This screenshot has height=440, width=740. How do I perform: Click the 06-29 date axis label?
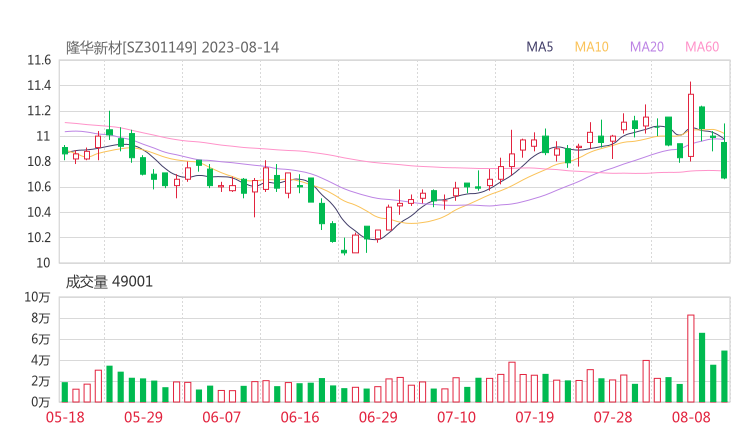click(378, 417)
